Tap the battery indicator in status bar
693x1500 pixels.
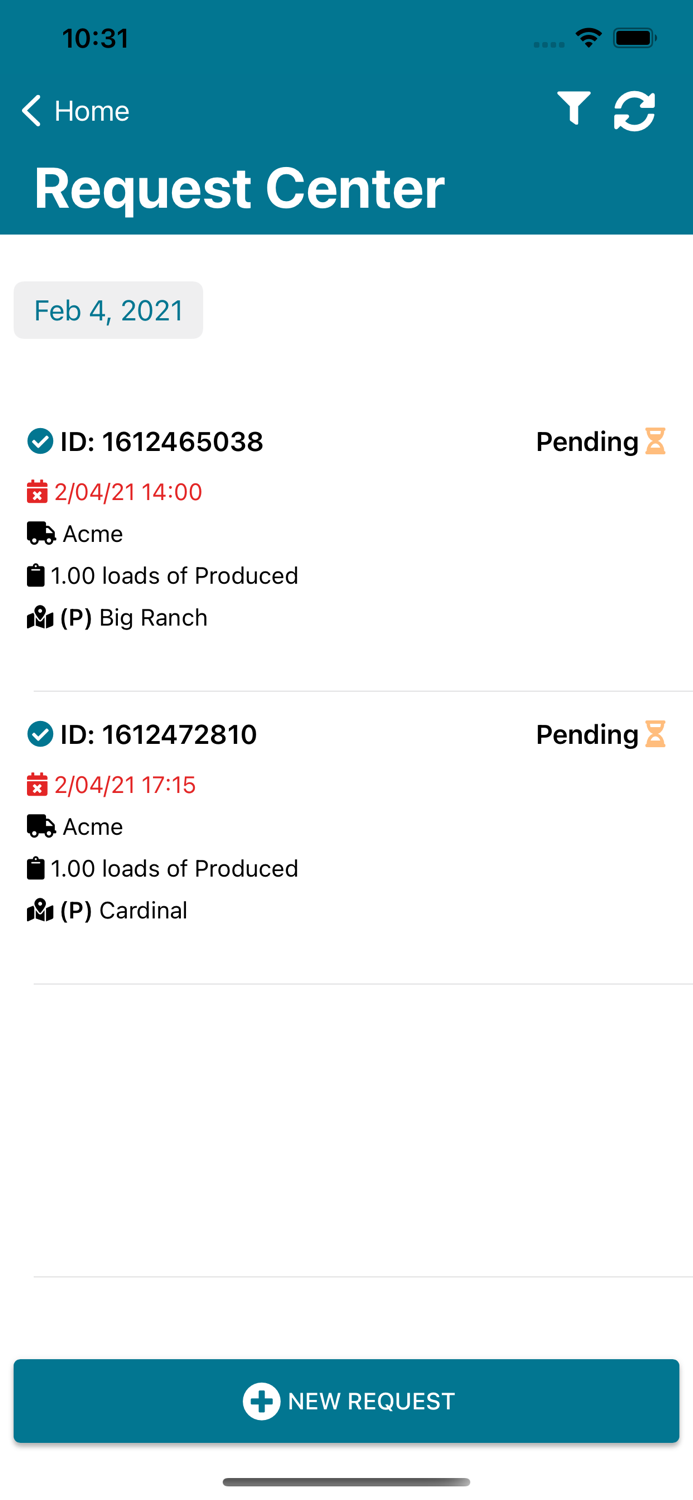635,39
